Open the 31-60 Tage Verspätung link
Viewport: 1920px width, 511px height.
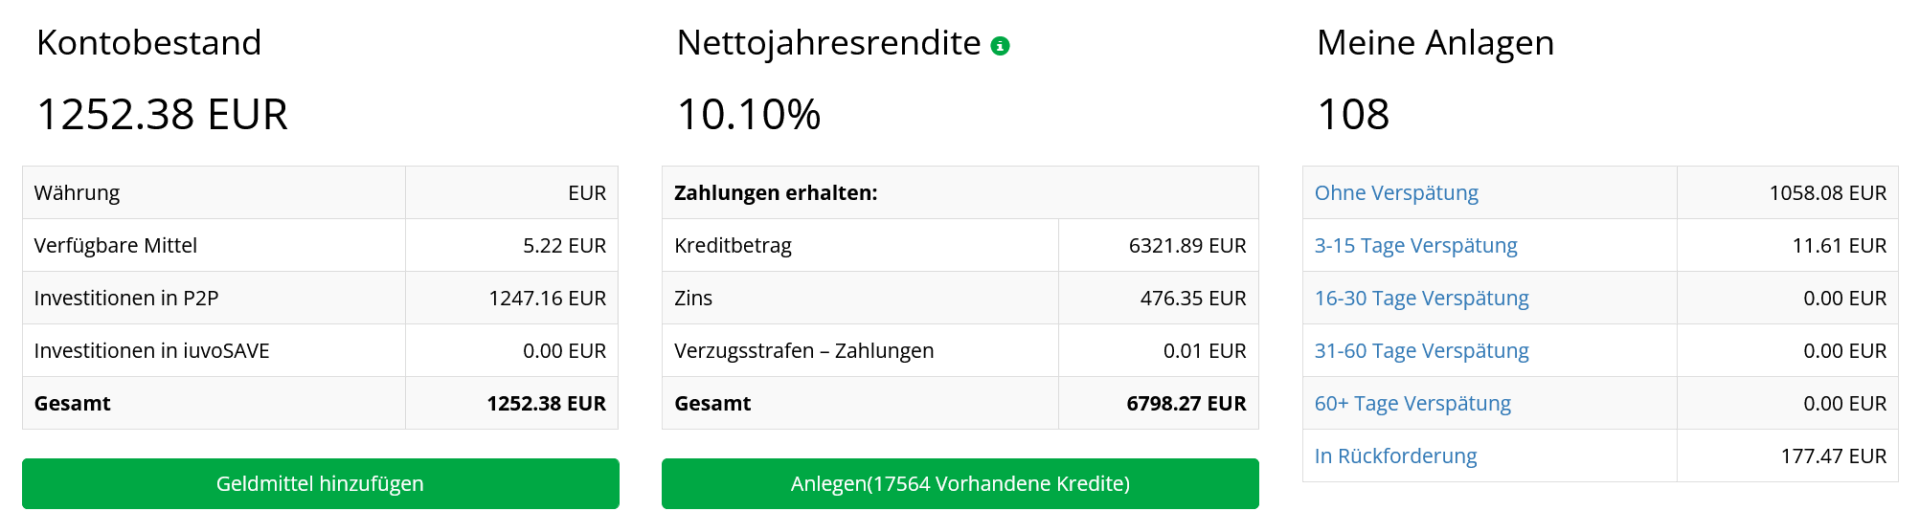point(1421,351)
